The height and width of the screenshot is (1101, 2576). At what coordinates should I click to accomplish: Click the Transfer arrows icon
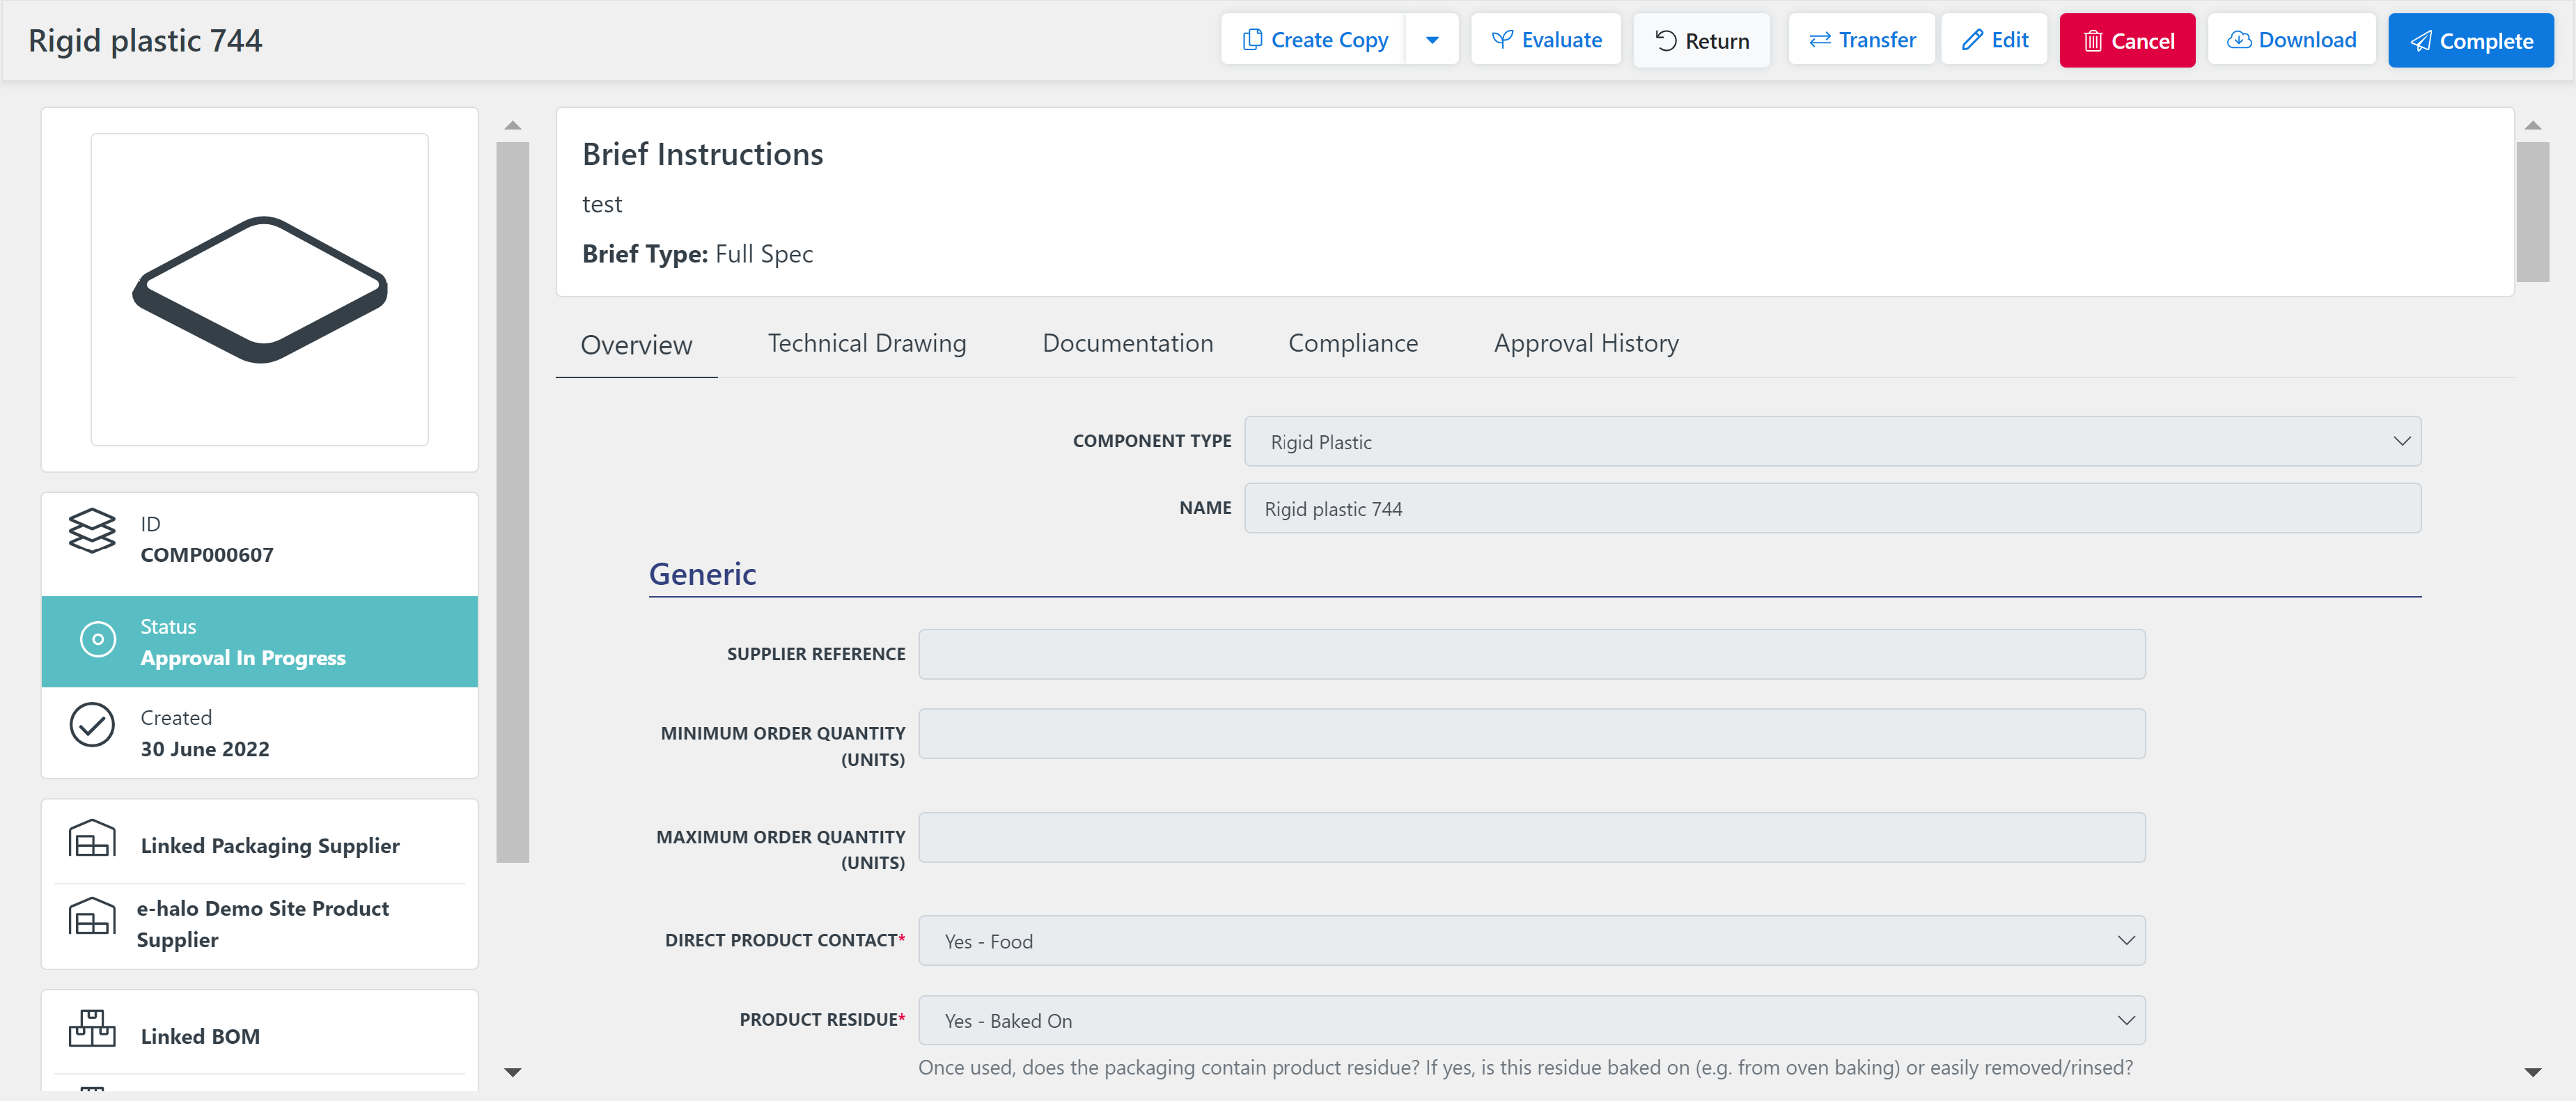coord(1820,39)
